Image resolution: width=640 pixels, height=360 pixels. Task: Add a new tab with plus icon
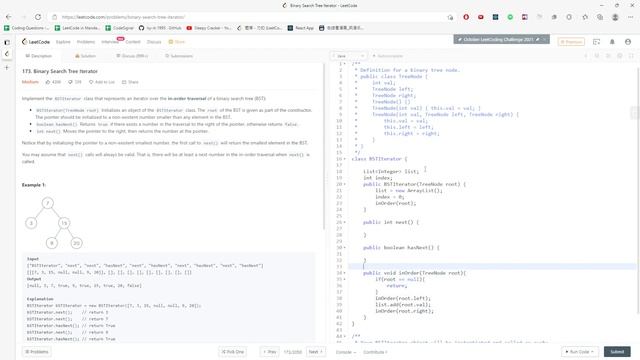pos(7,67)
